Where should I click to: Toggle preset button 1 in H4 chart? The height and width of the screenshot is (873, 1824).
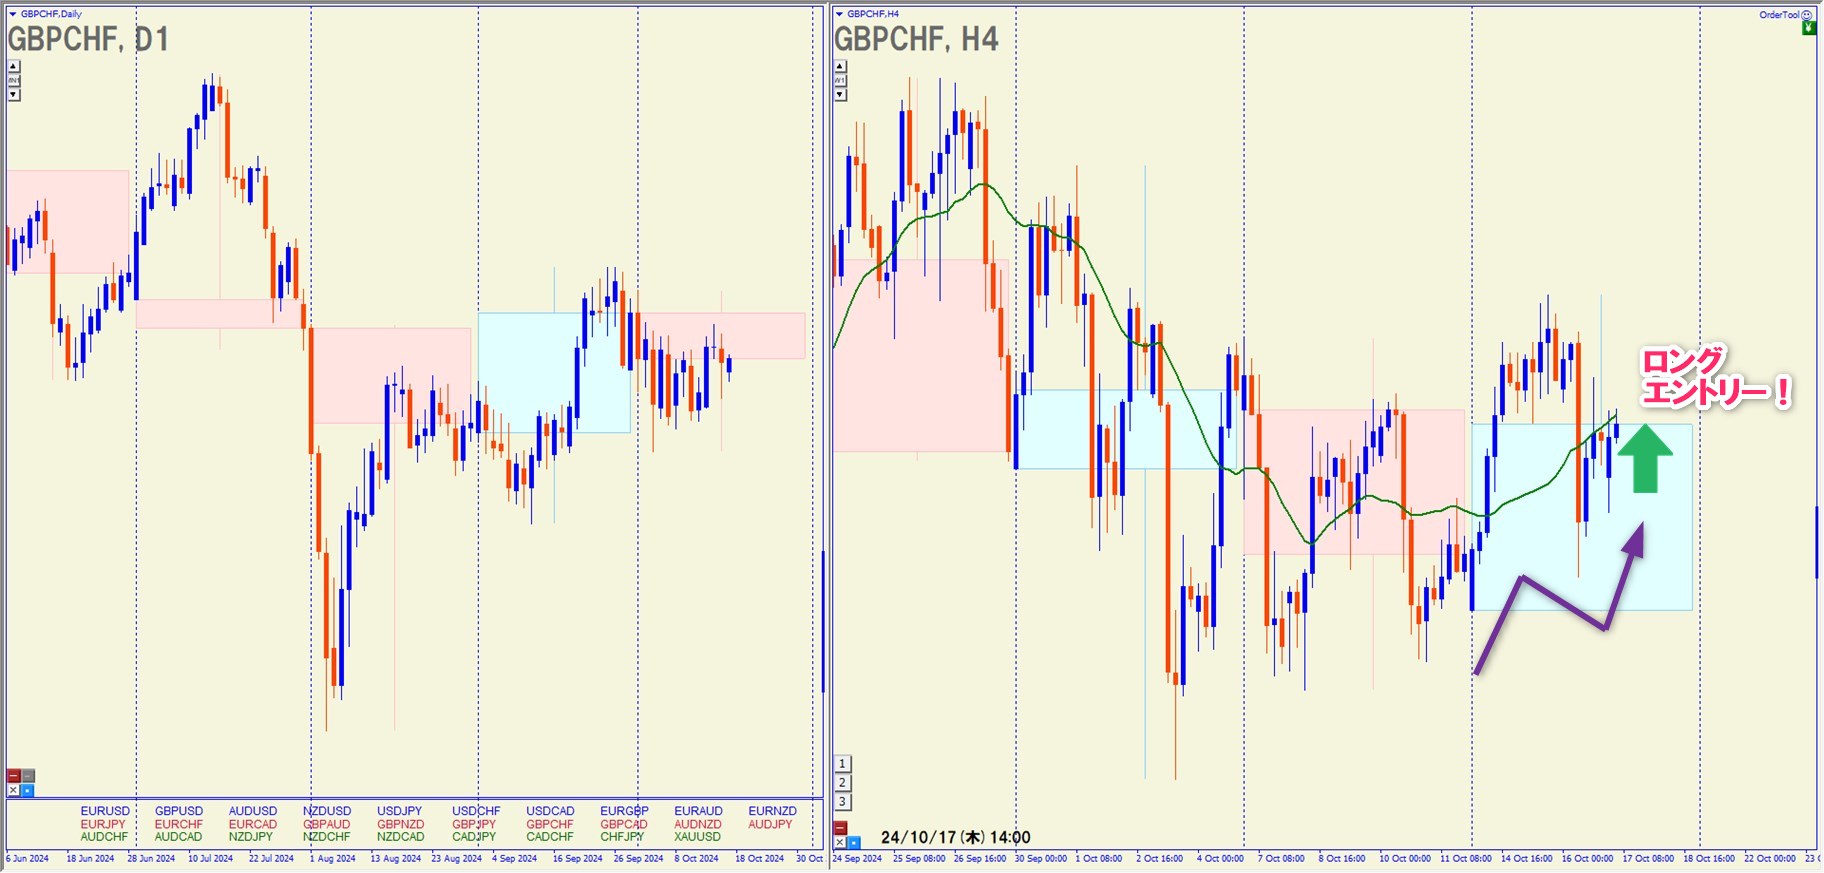842,764
